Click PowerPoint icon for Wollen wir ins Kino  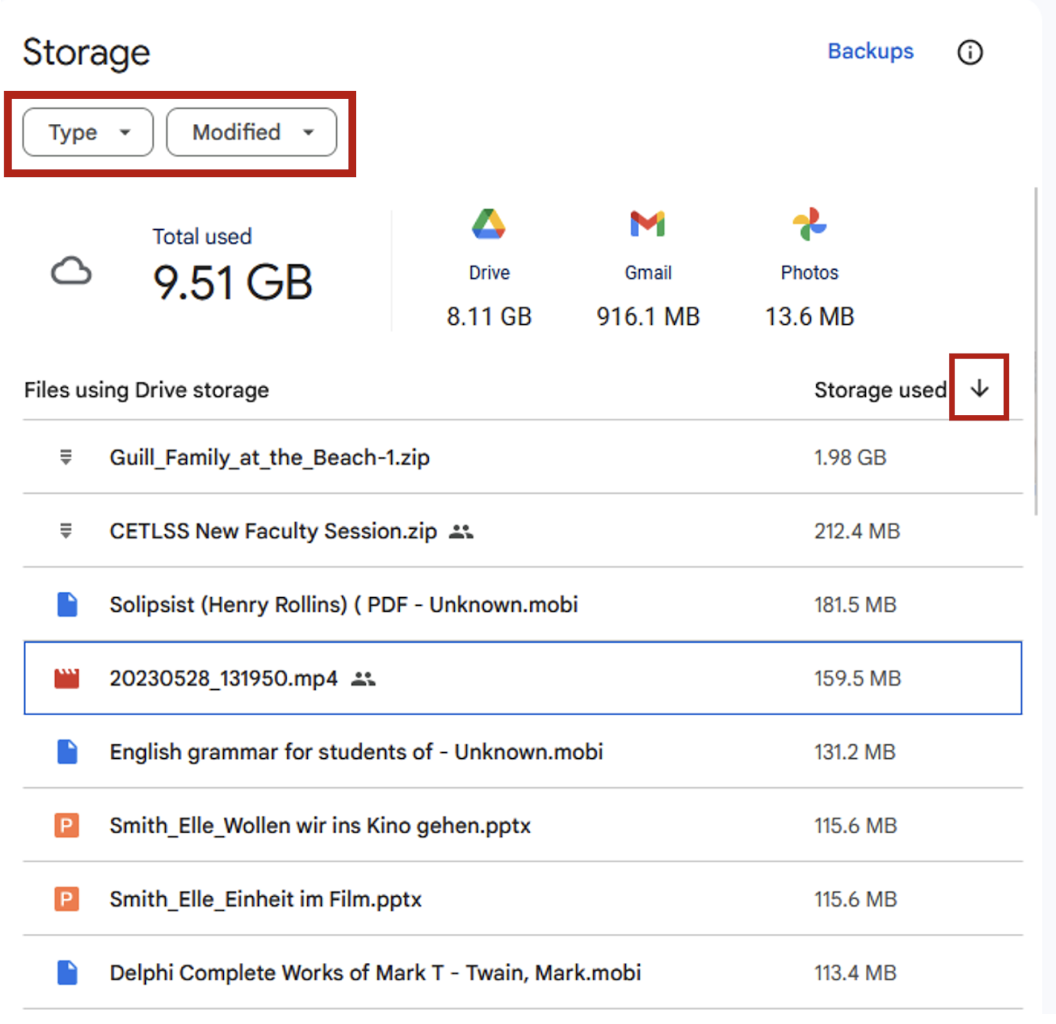pyautogui.click(x=67, y=825)
